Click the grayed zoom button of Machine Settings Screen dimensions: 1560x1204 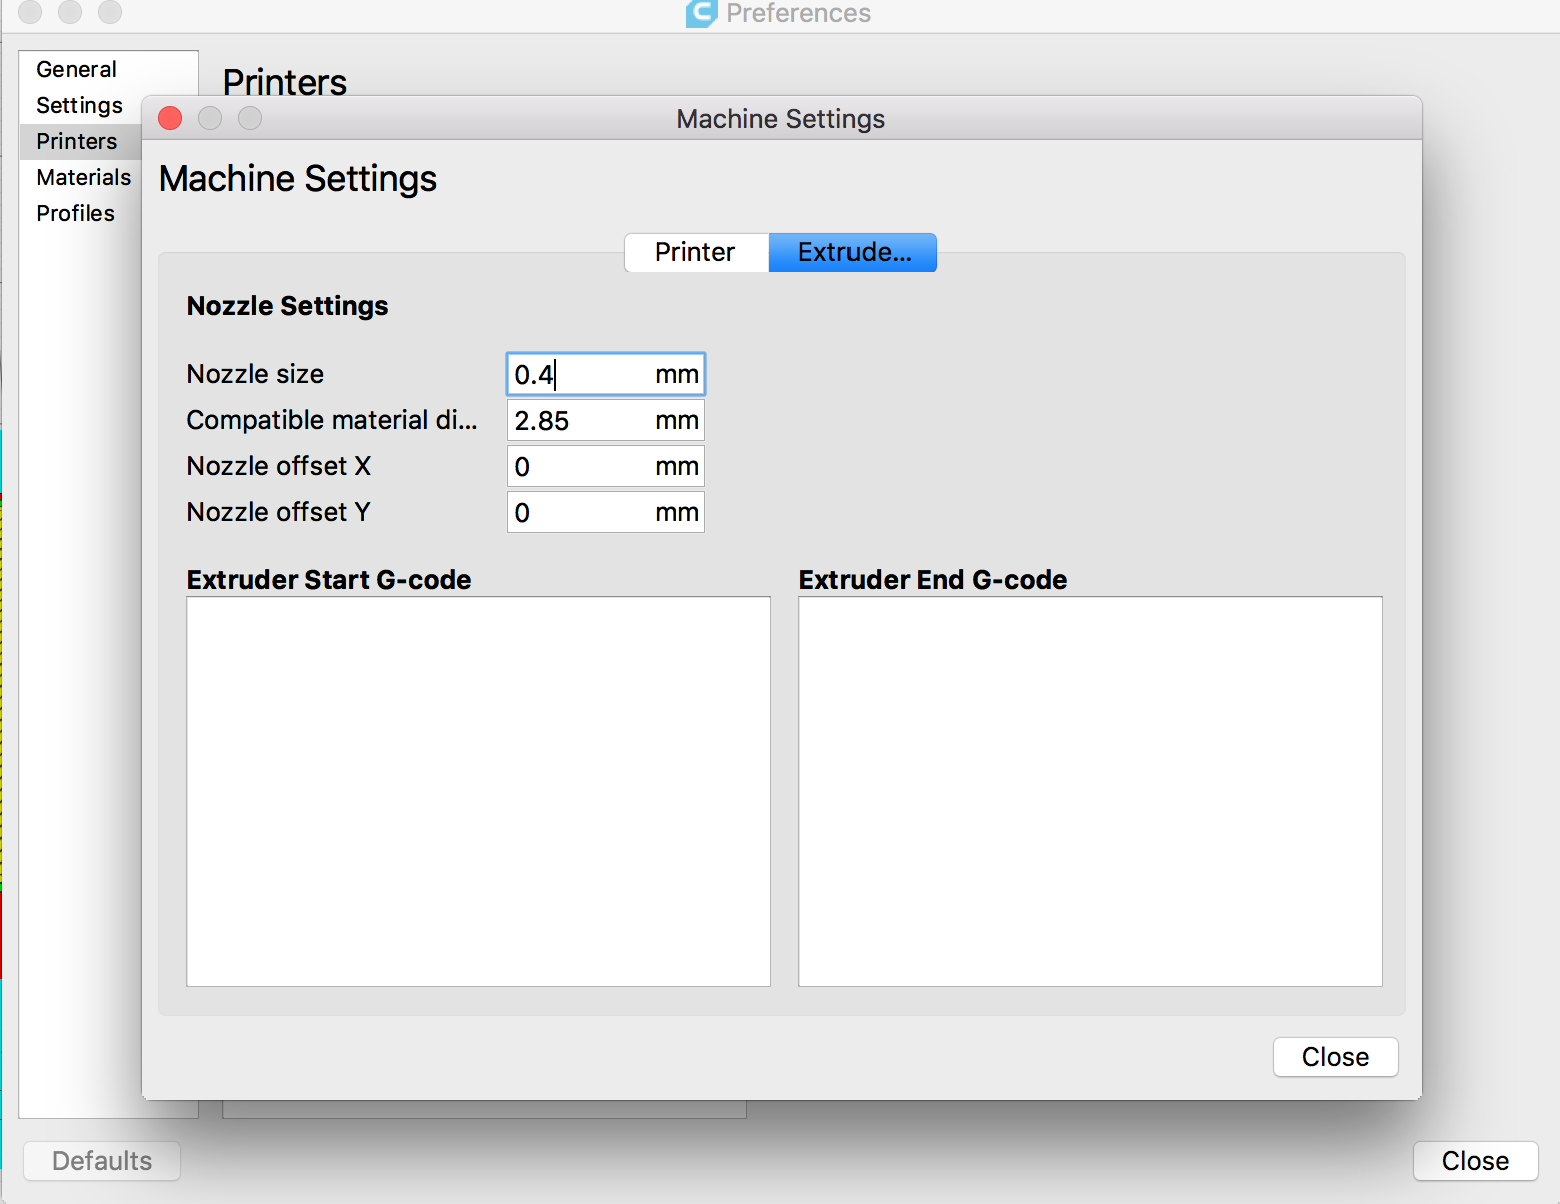click(250, 118)
